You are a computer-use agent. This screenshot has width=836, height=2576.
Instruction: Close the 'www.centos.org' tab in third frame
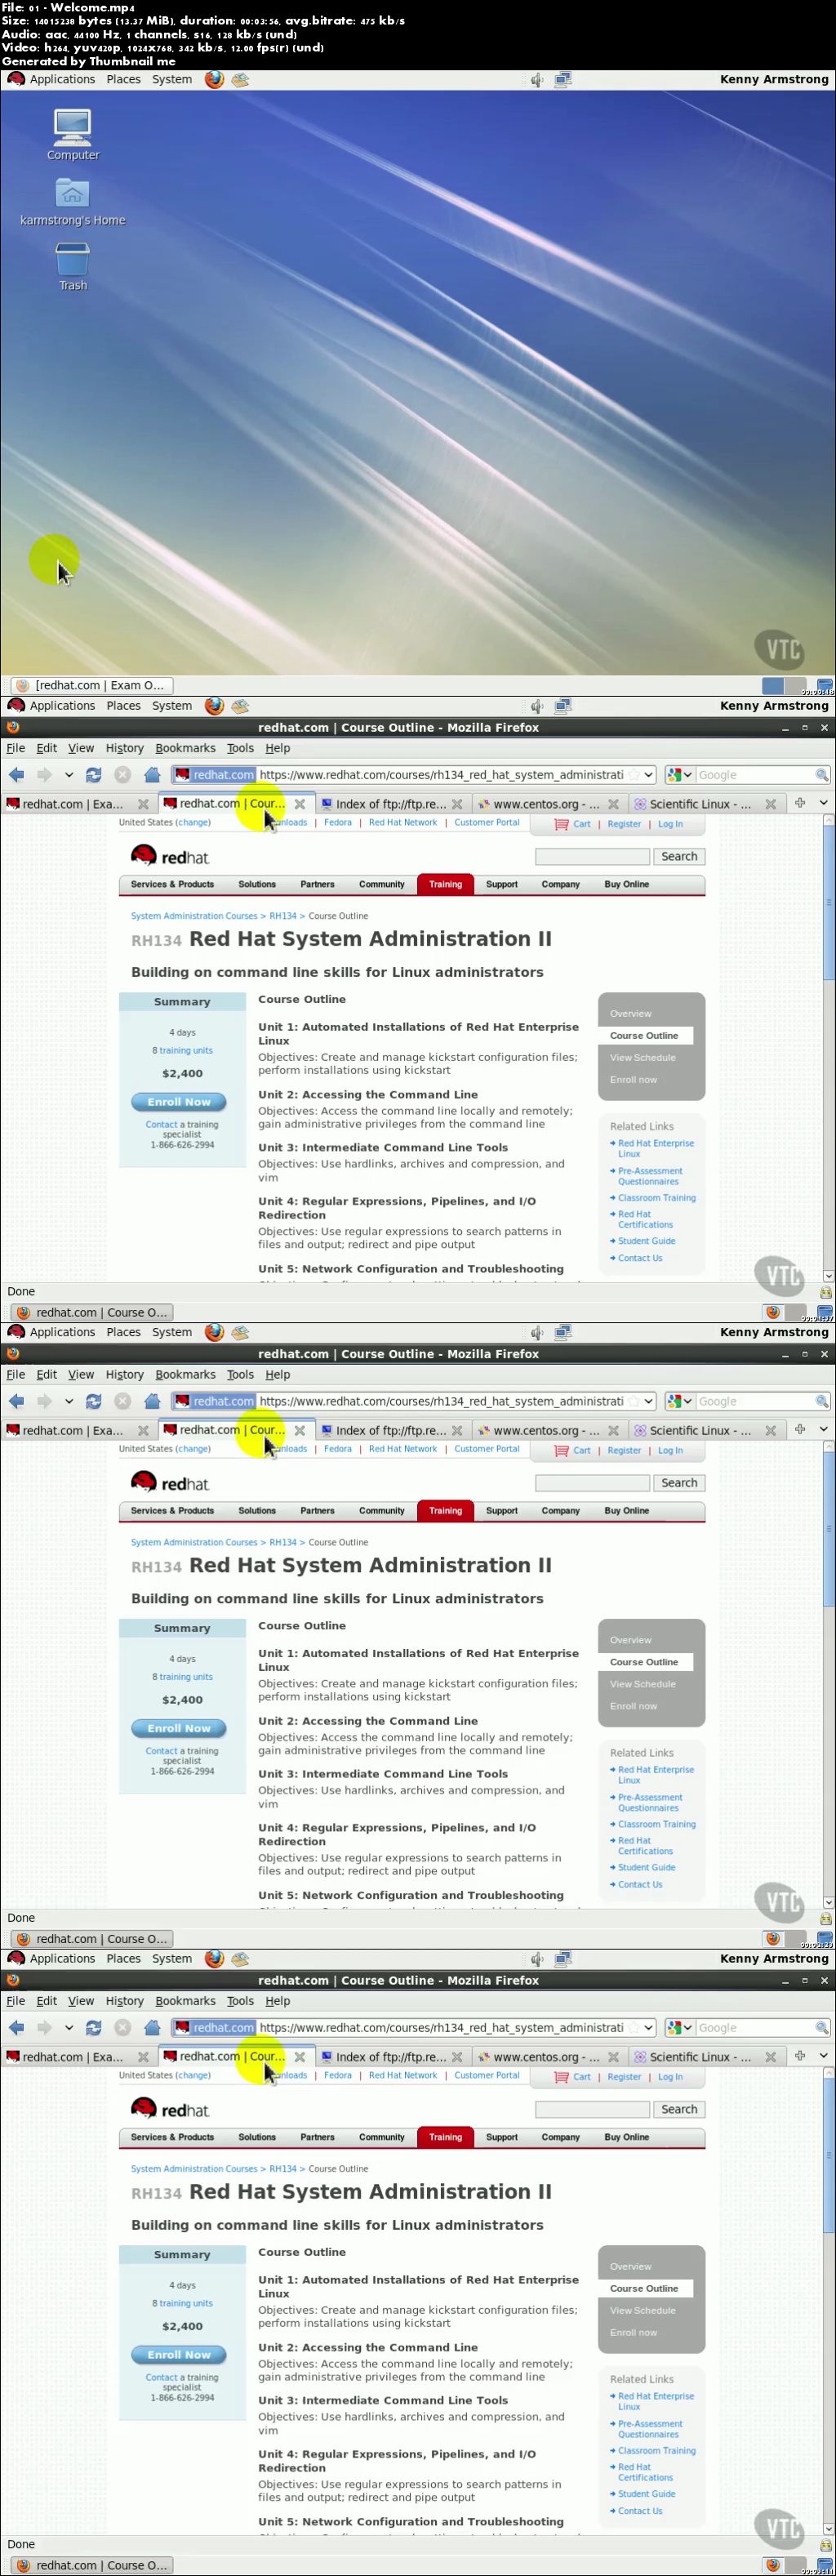coord(614,1431)
